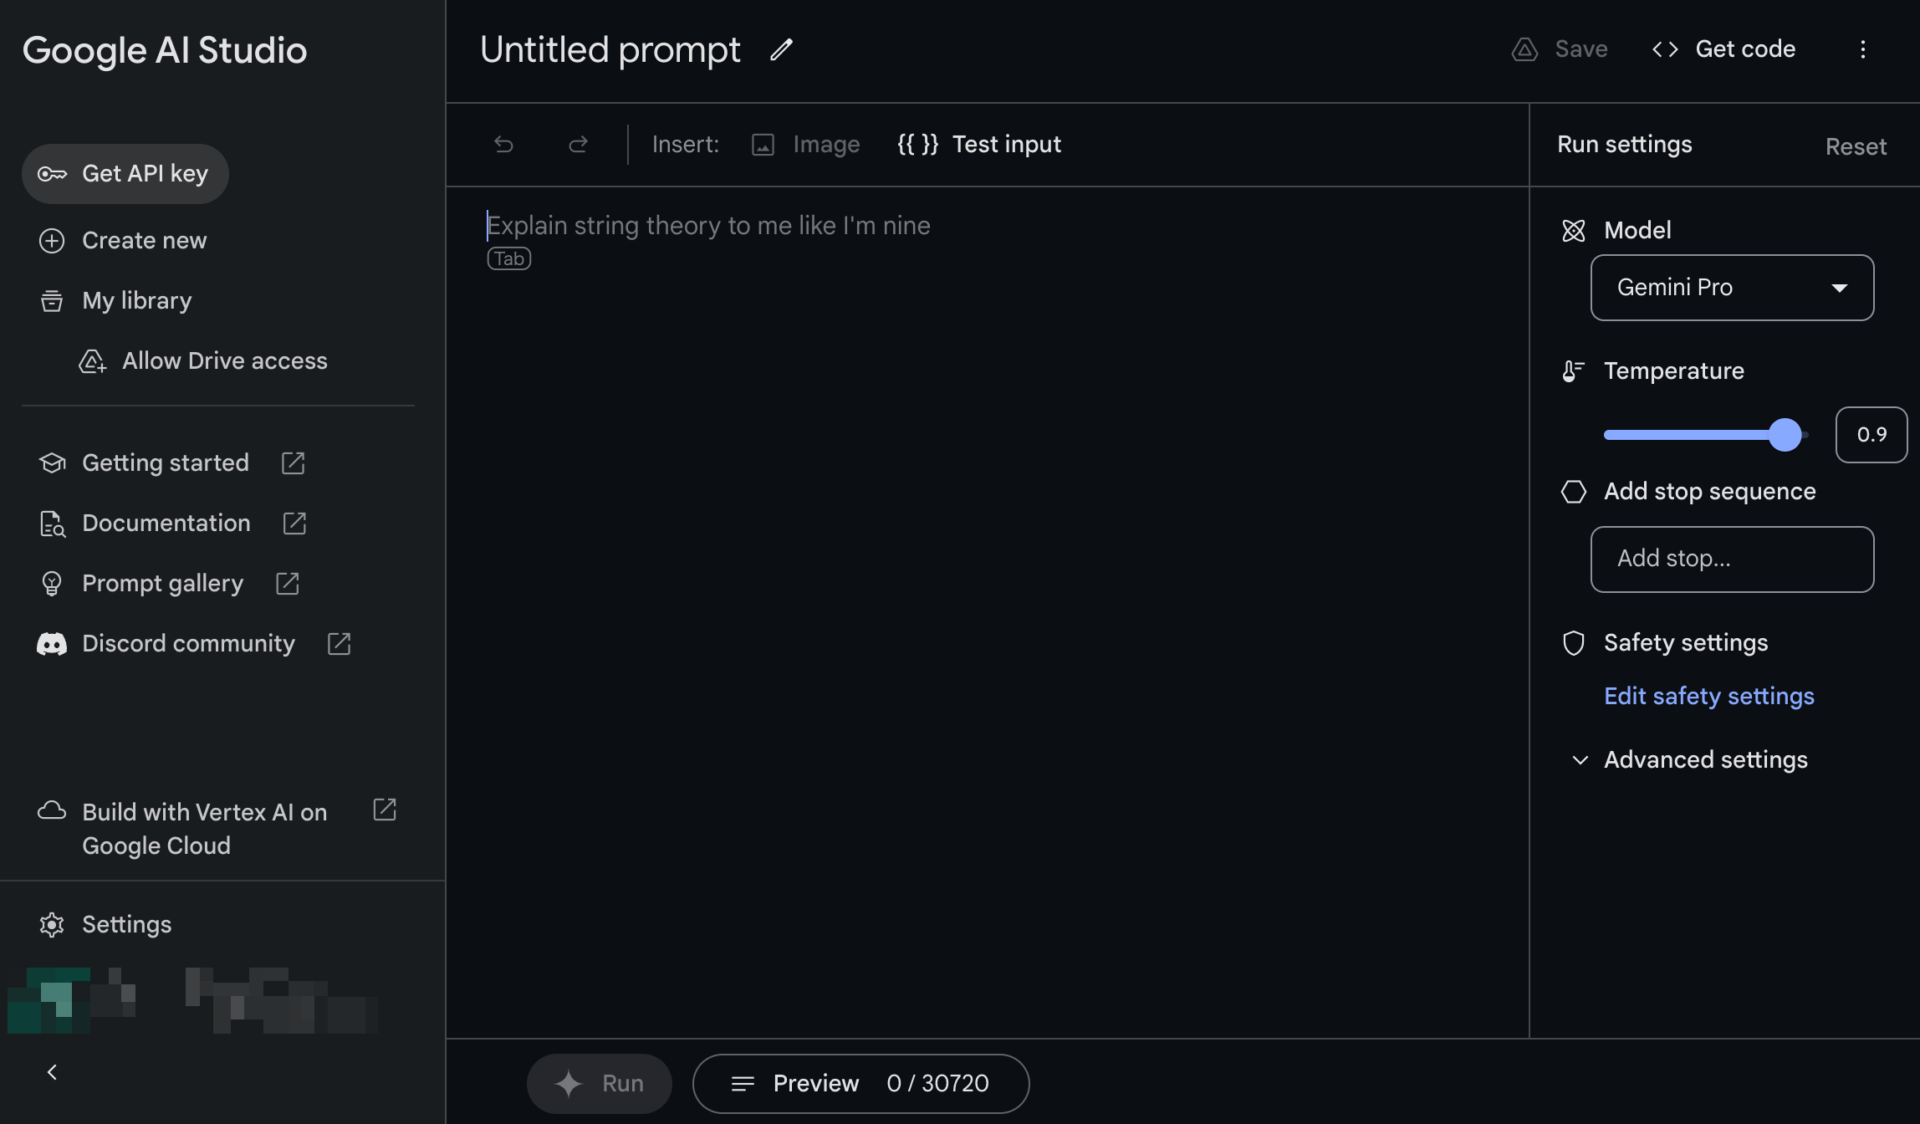The height and width of the screenshot is (1124, 1920).
Task: Open the three-dot more options menu
Action: click(x=1862, y=50)
